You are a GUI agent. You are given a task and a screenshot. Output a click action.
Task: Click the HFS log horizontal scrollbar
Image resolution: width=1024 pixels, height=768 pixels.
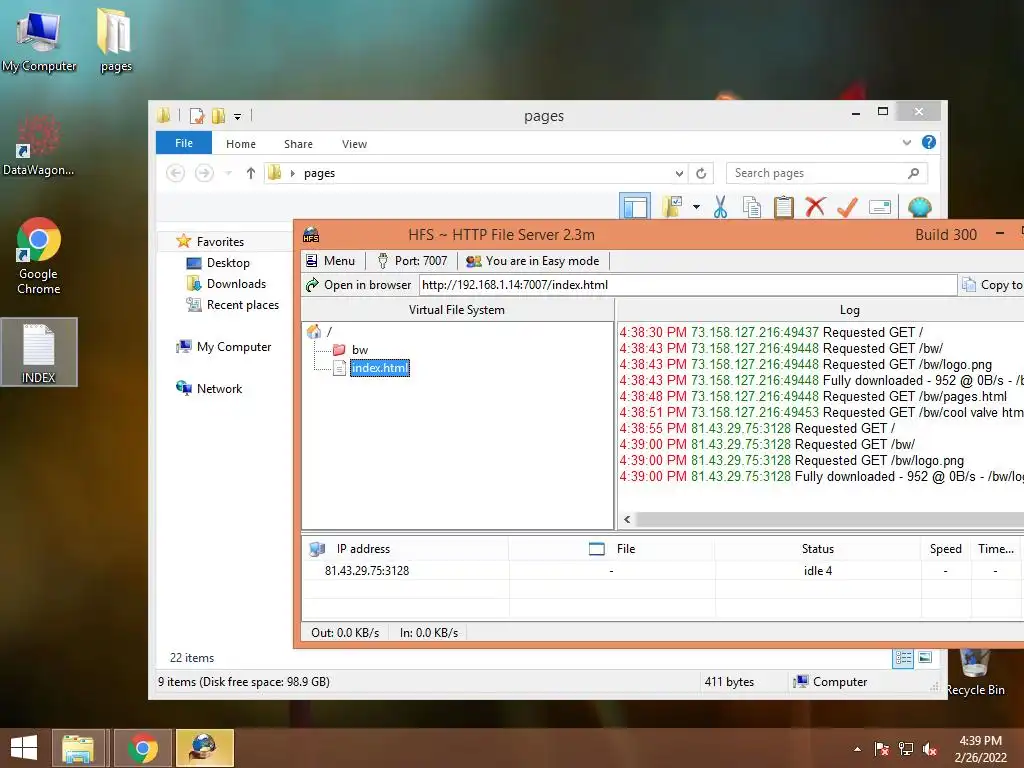pyautogui.click(x=829, y=519)
